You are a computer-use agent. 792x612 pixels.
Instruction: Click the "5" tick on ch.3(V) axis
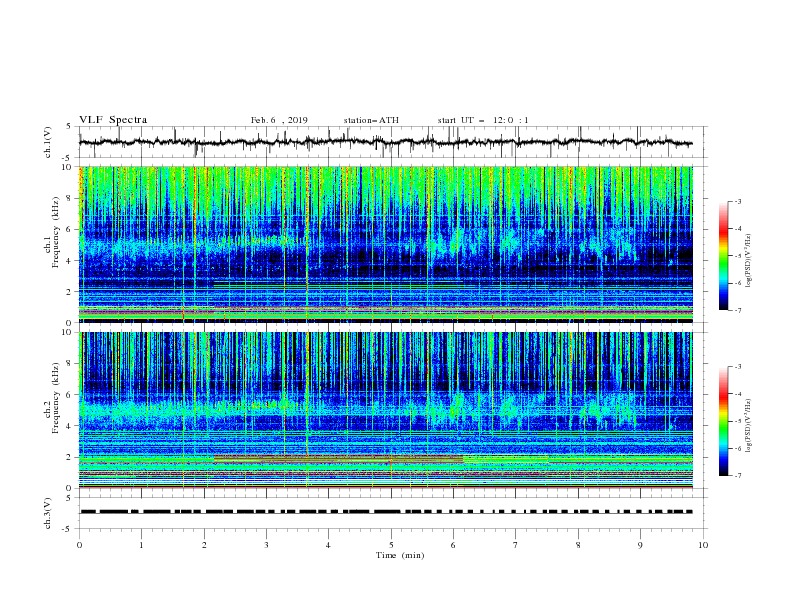(69, 498)
